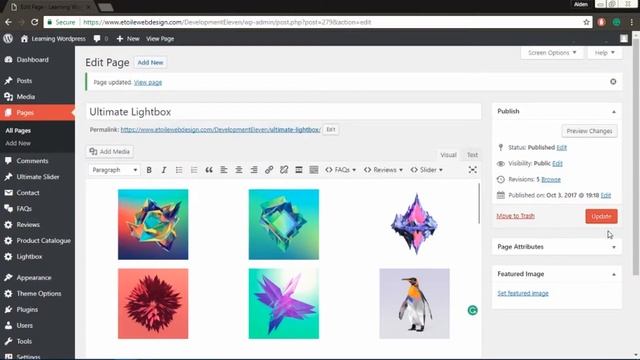Toggle bold formatting in editor toolbar
640x360 pixels.
(x=149, y=170)
